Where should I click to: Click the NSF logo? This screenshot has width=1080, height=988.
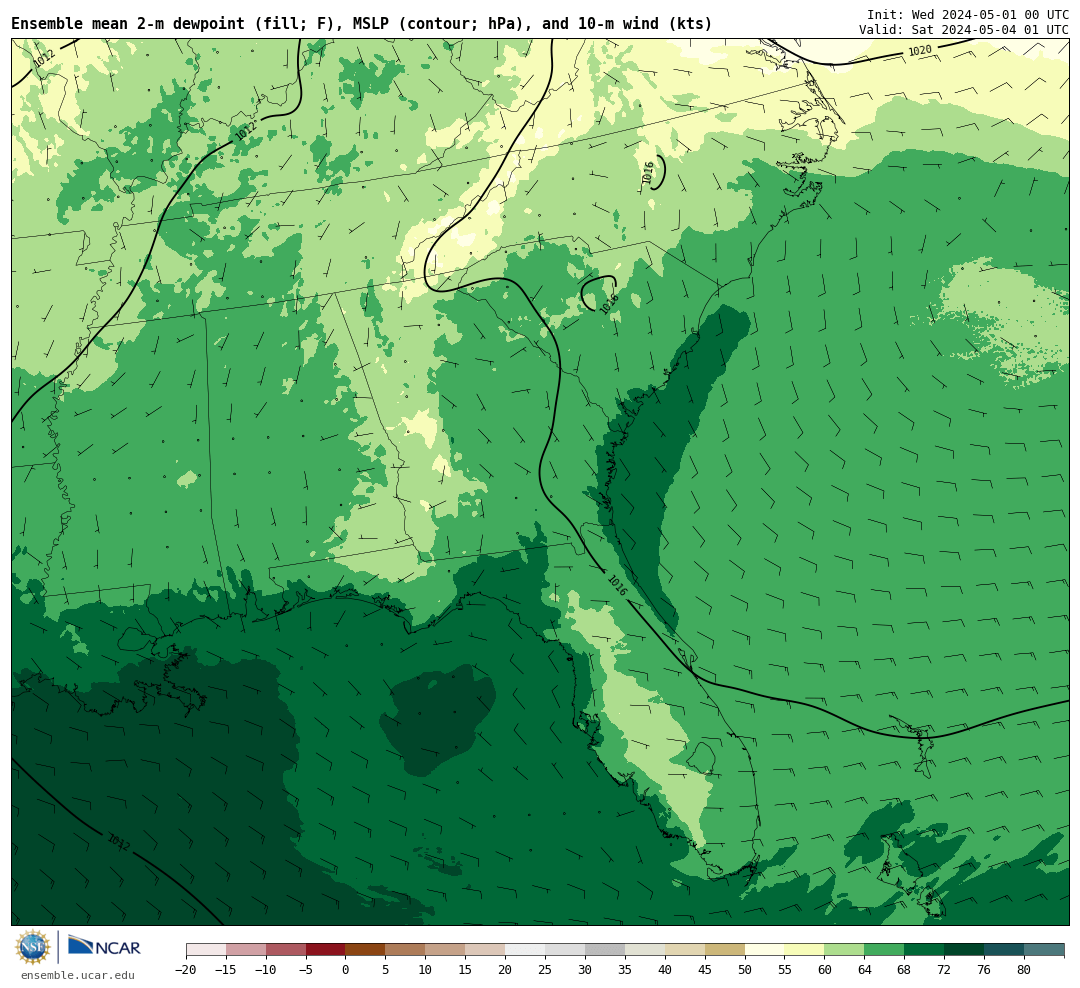point(33,947)
